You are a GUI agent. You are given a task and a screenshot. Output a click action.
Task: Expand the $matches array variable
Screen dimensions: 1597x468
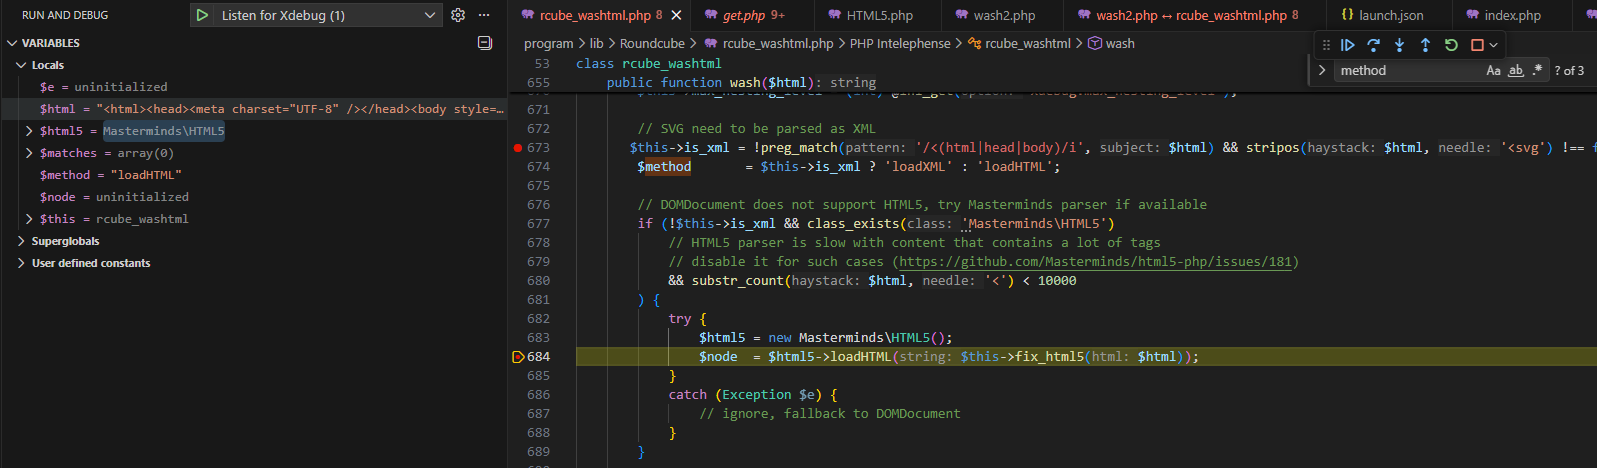click(x=29, y=153)
